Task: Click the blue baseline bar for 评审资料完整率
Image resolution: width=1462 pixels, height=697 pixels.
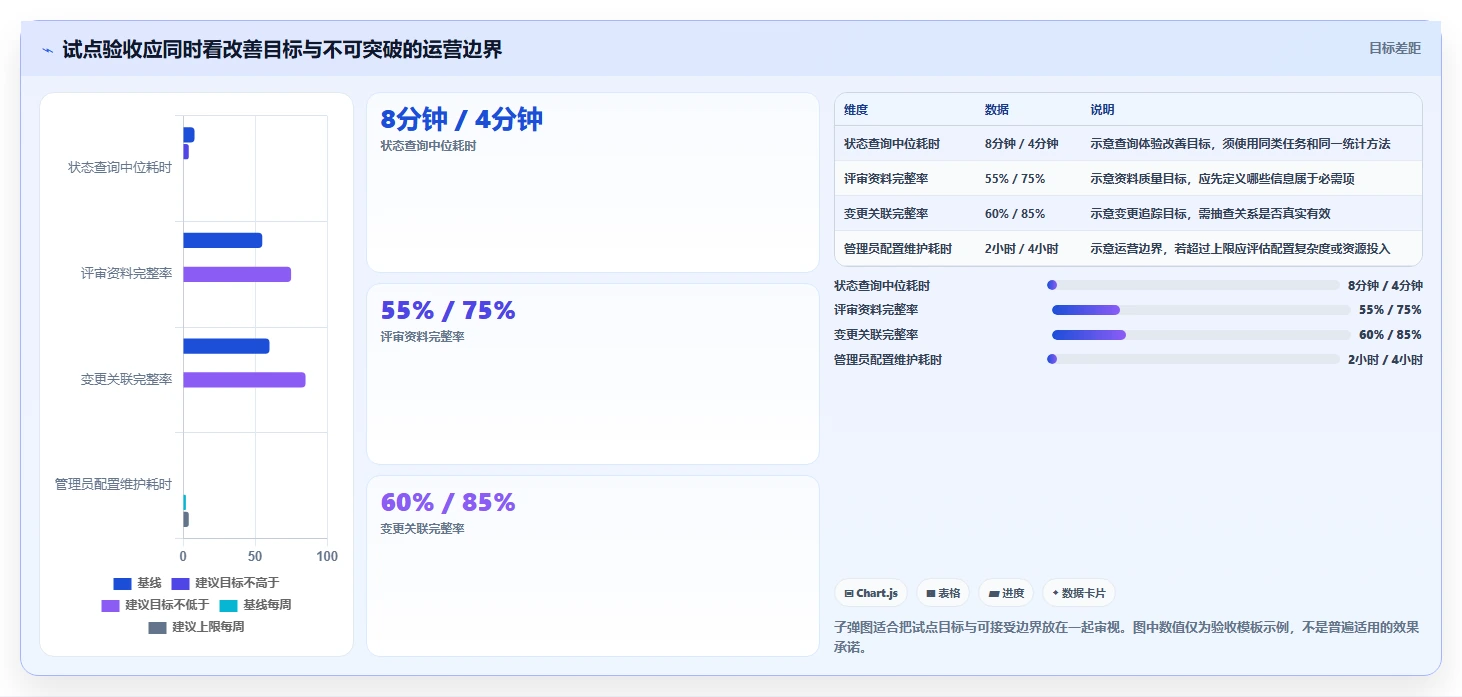Action: coord(222,241)
